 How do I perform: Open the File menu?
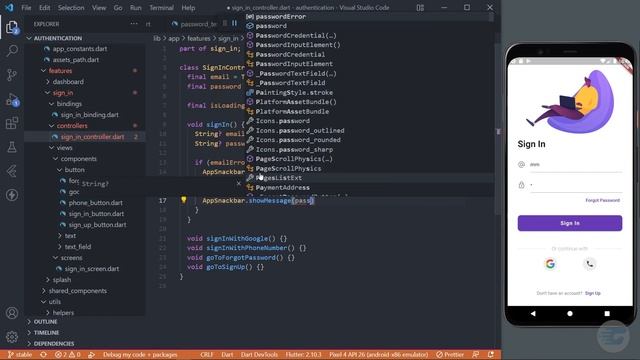click(26, 7)
